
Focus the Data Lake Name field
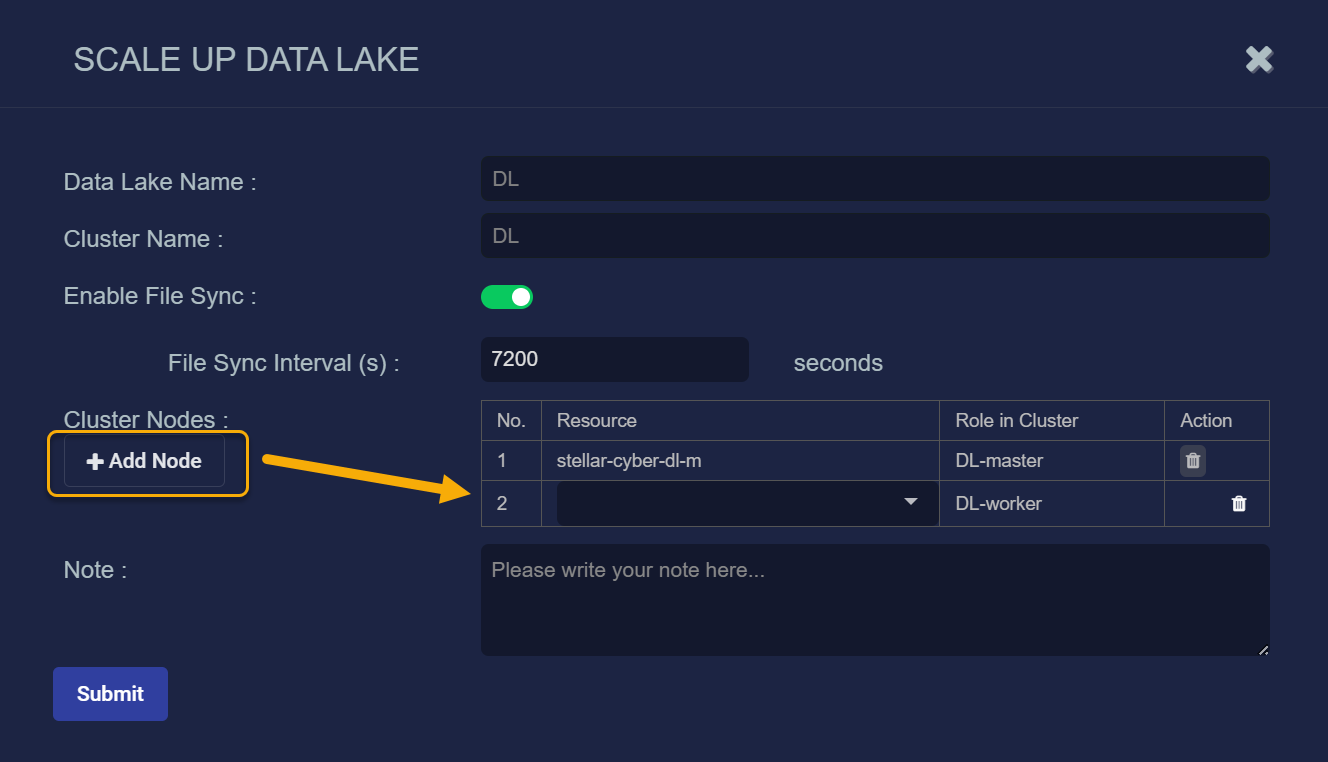(874, 179)
